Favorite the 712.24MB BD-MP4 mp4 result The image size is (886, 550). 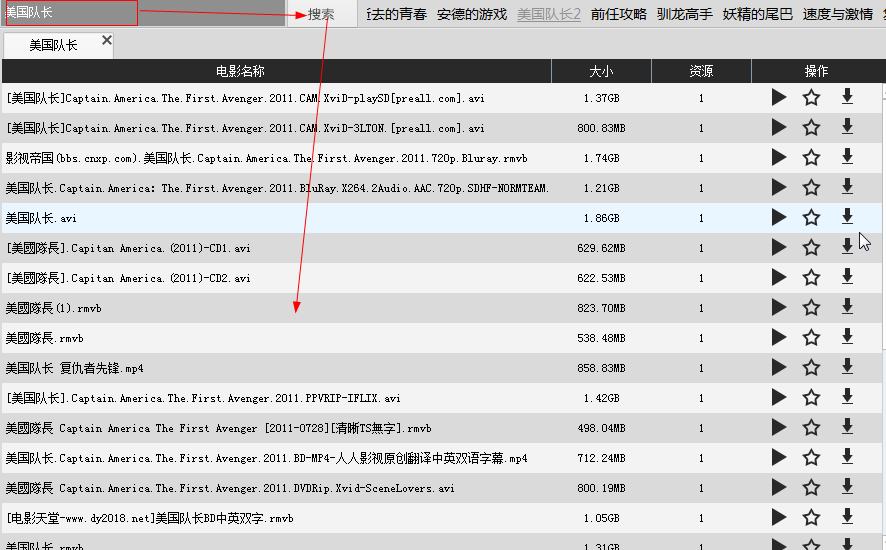(811, 457)
